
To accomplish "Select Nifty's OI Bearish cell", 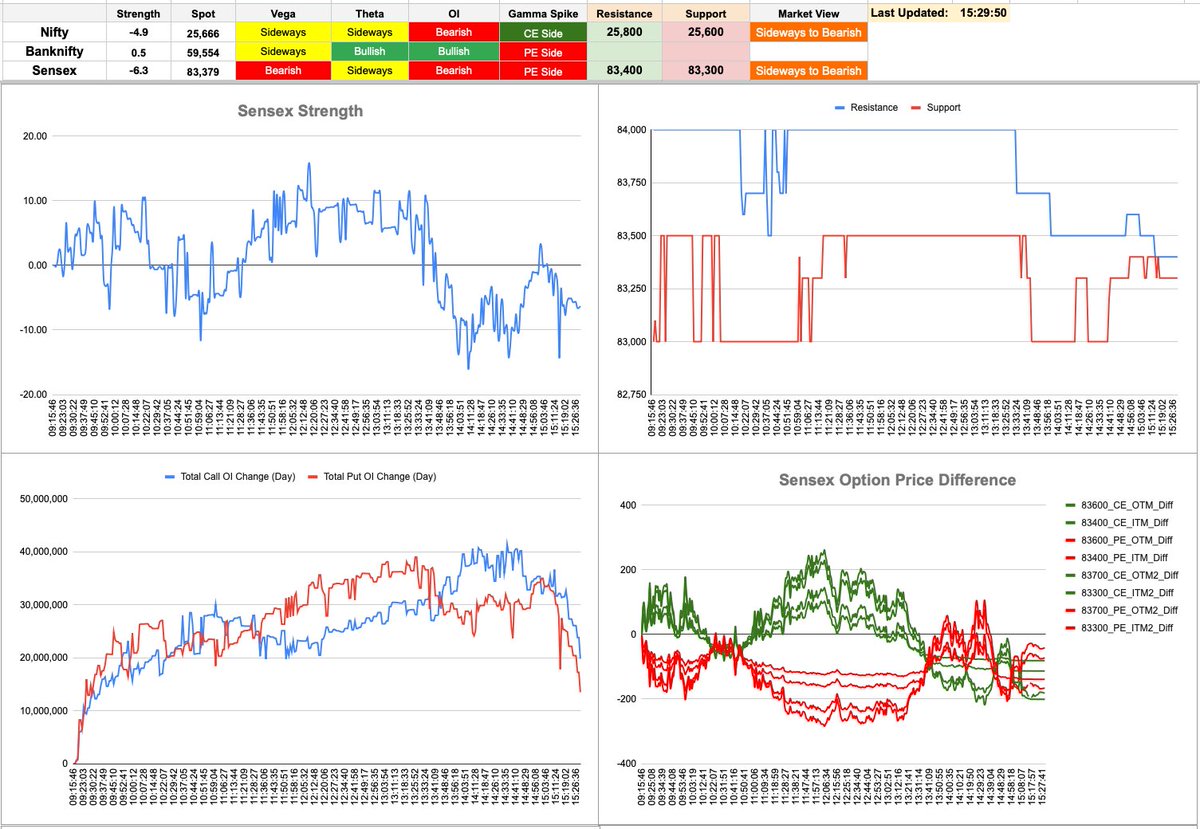I will pos(453,32).
